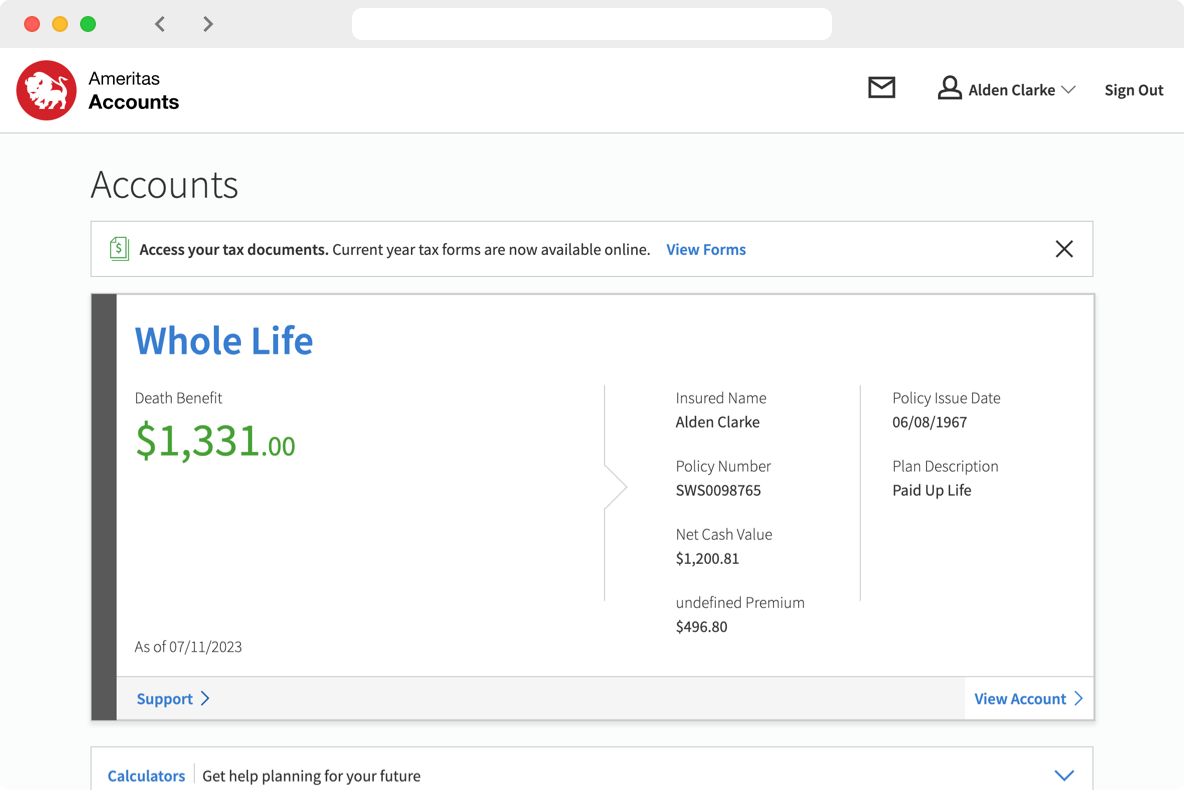Screen dimensions: 1184x790
Task: Click the View Account button
Action: click(1019, 698)
